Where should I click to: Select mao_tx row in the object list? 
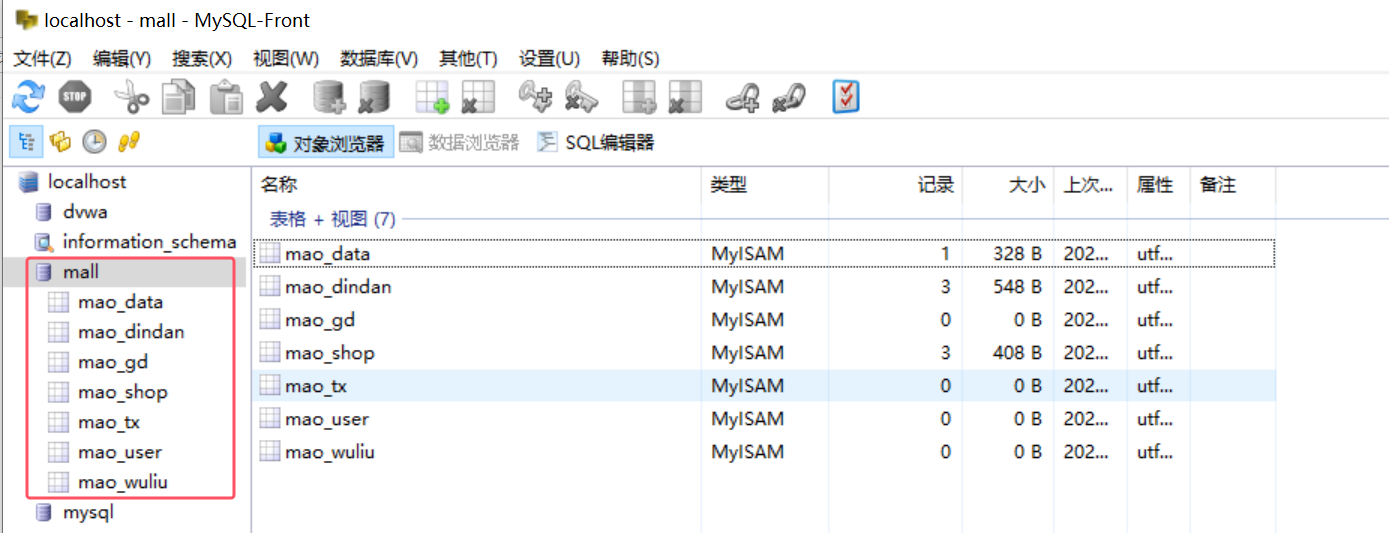click(x=765, y=386)
